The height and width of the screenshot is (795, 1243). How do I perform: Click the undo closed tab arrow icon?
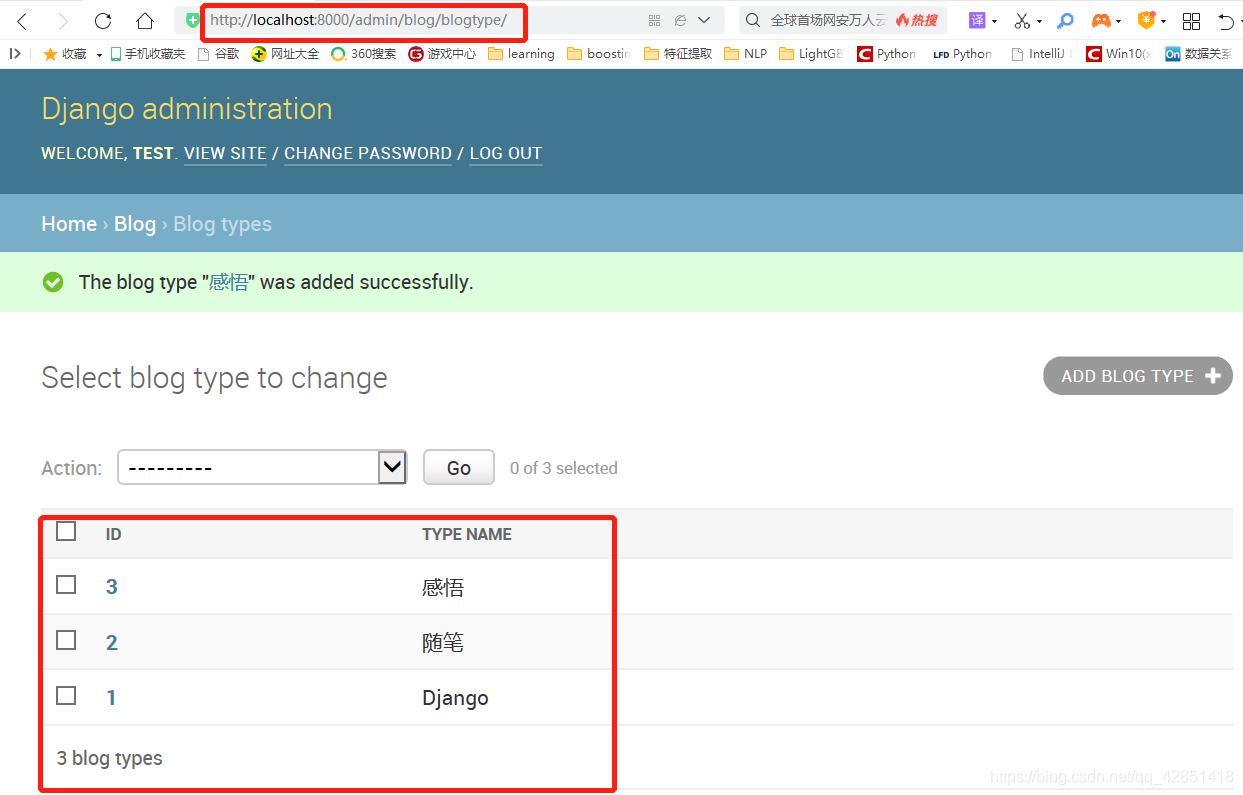pos(1226,21)
